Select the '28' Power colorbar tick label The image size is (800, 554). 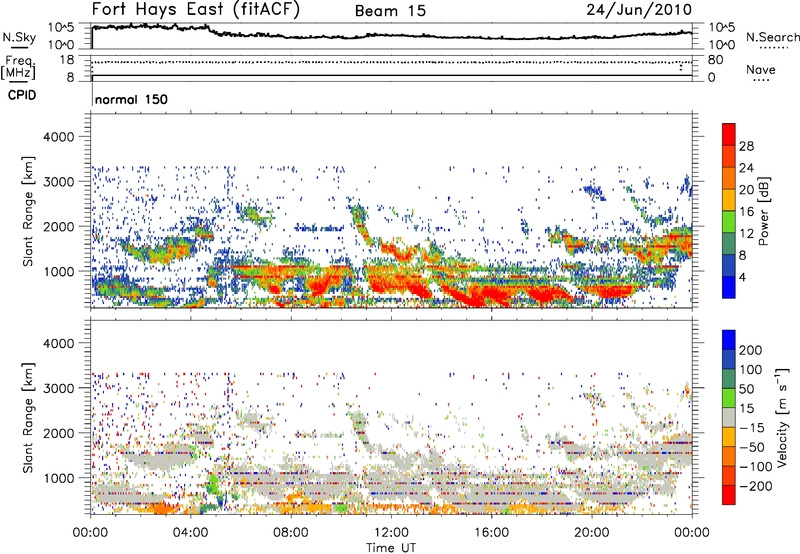pos(746,146)
